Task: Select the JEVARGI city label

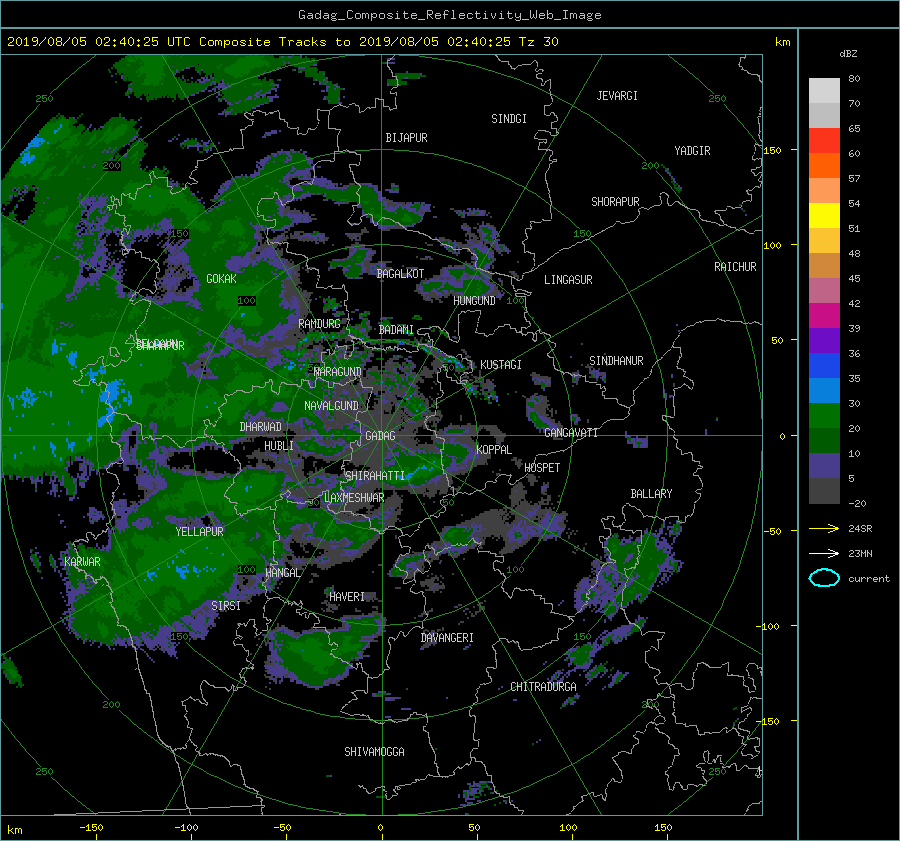Action: coord(617,96)
